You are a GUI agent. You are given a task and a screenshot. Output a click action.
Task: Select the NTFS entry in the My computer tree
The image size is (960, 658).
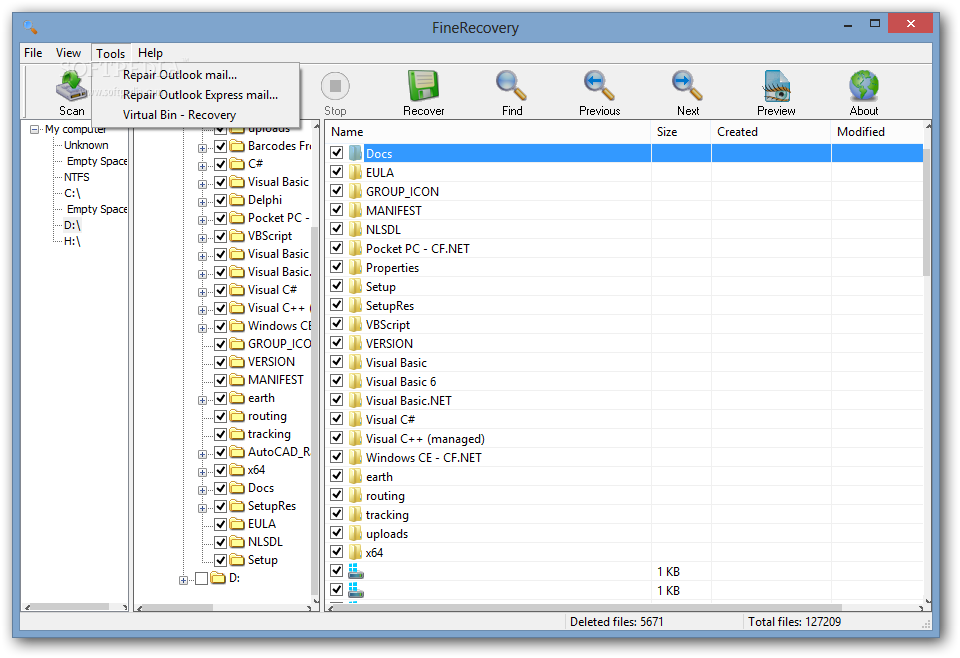point(77,177)
